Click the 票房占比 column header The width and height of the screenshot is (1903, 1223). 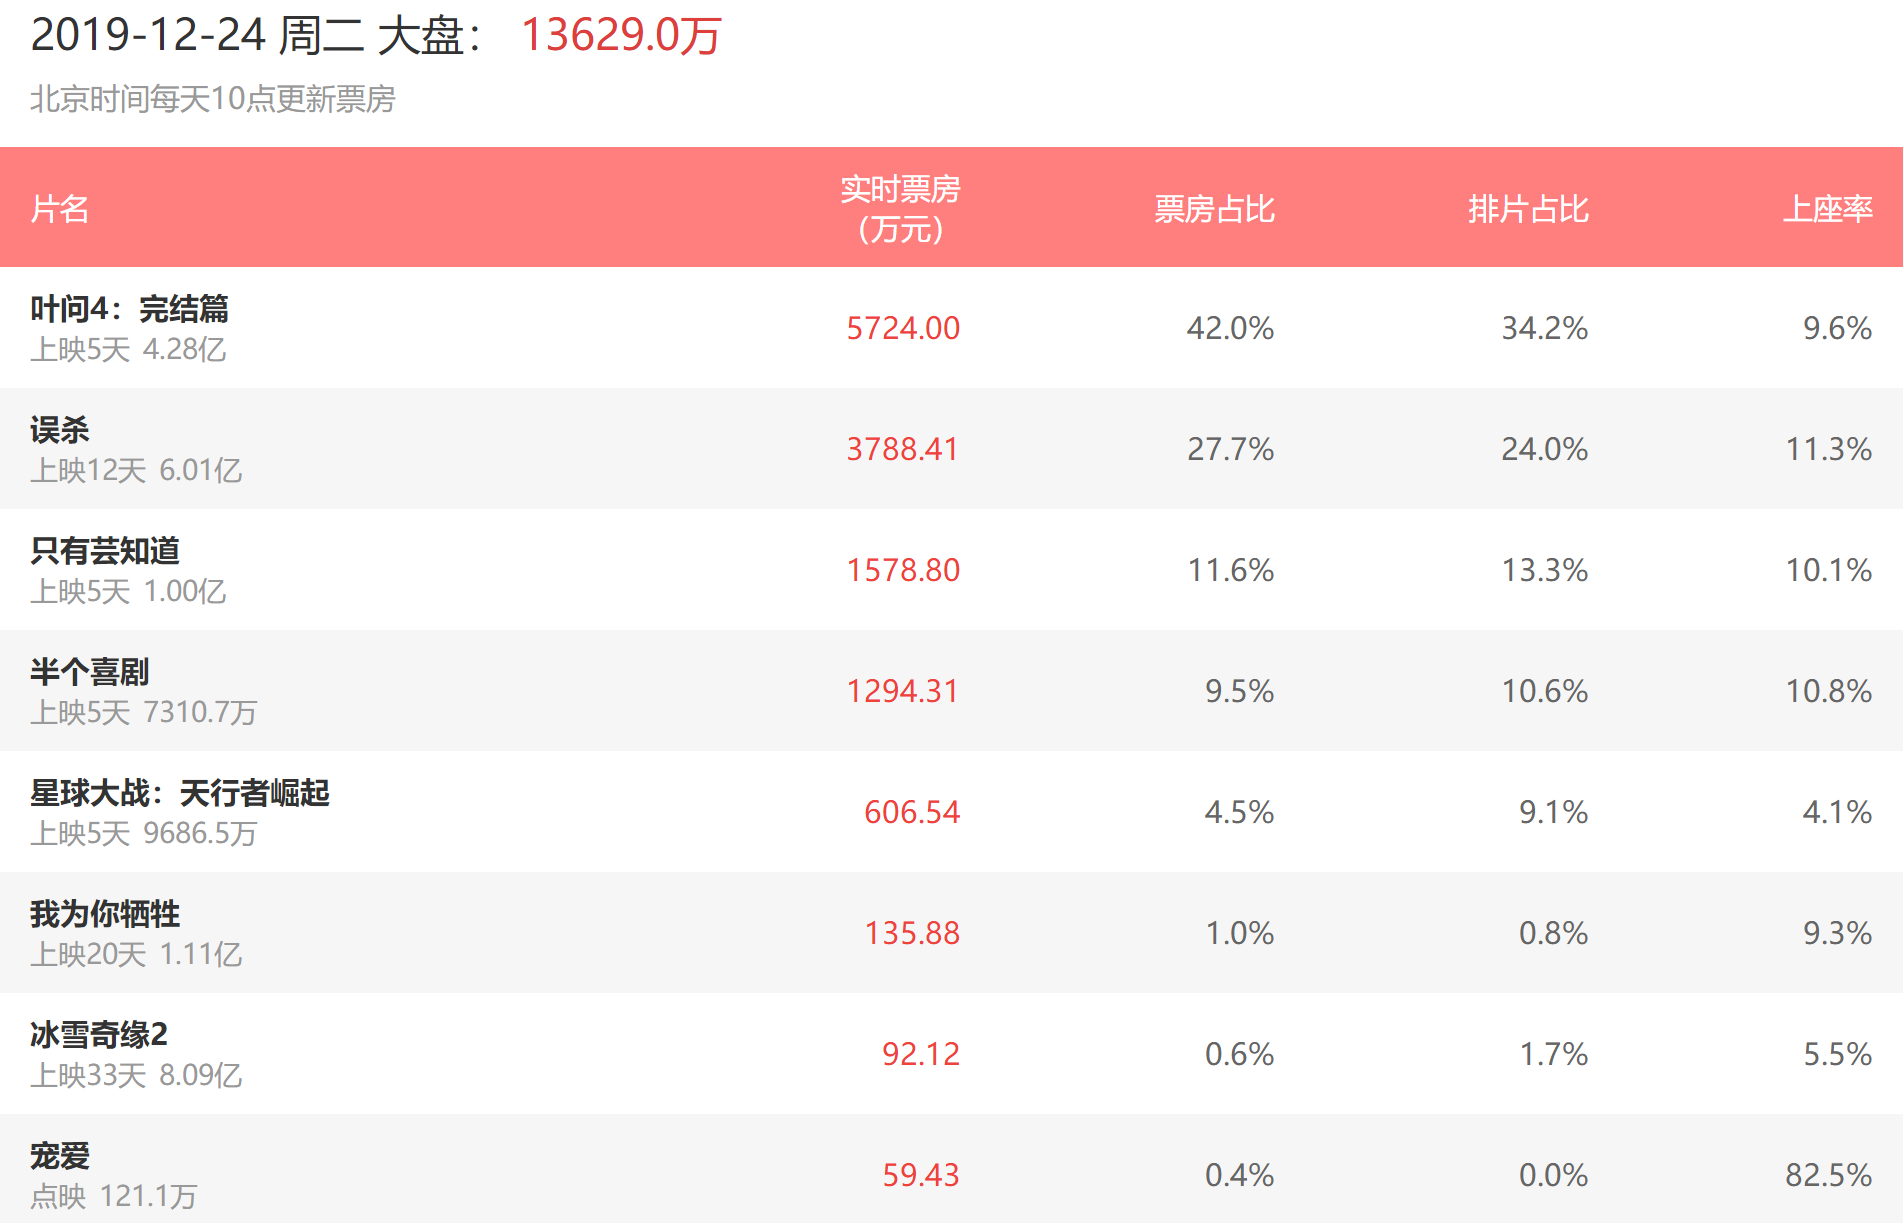1214,209
